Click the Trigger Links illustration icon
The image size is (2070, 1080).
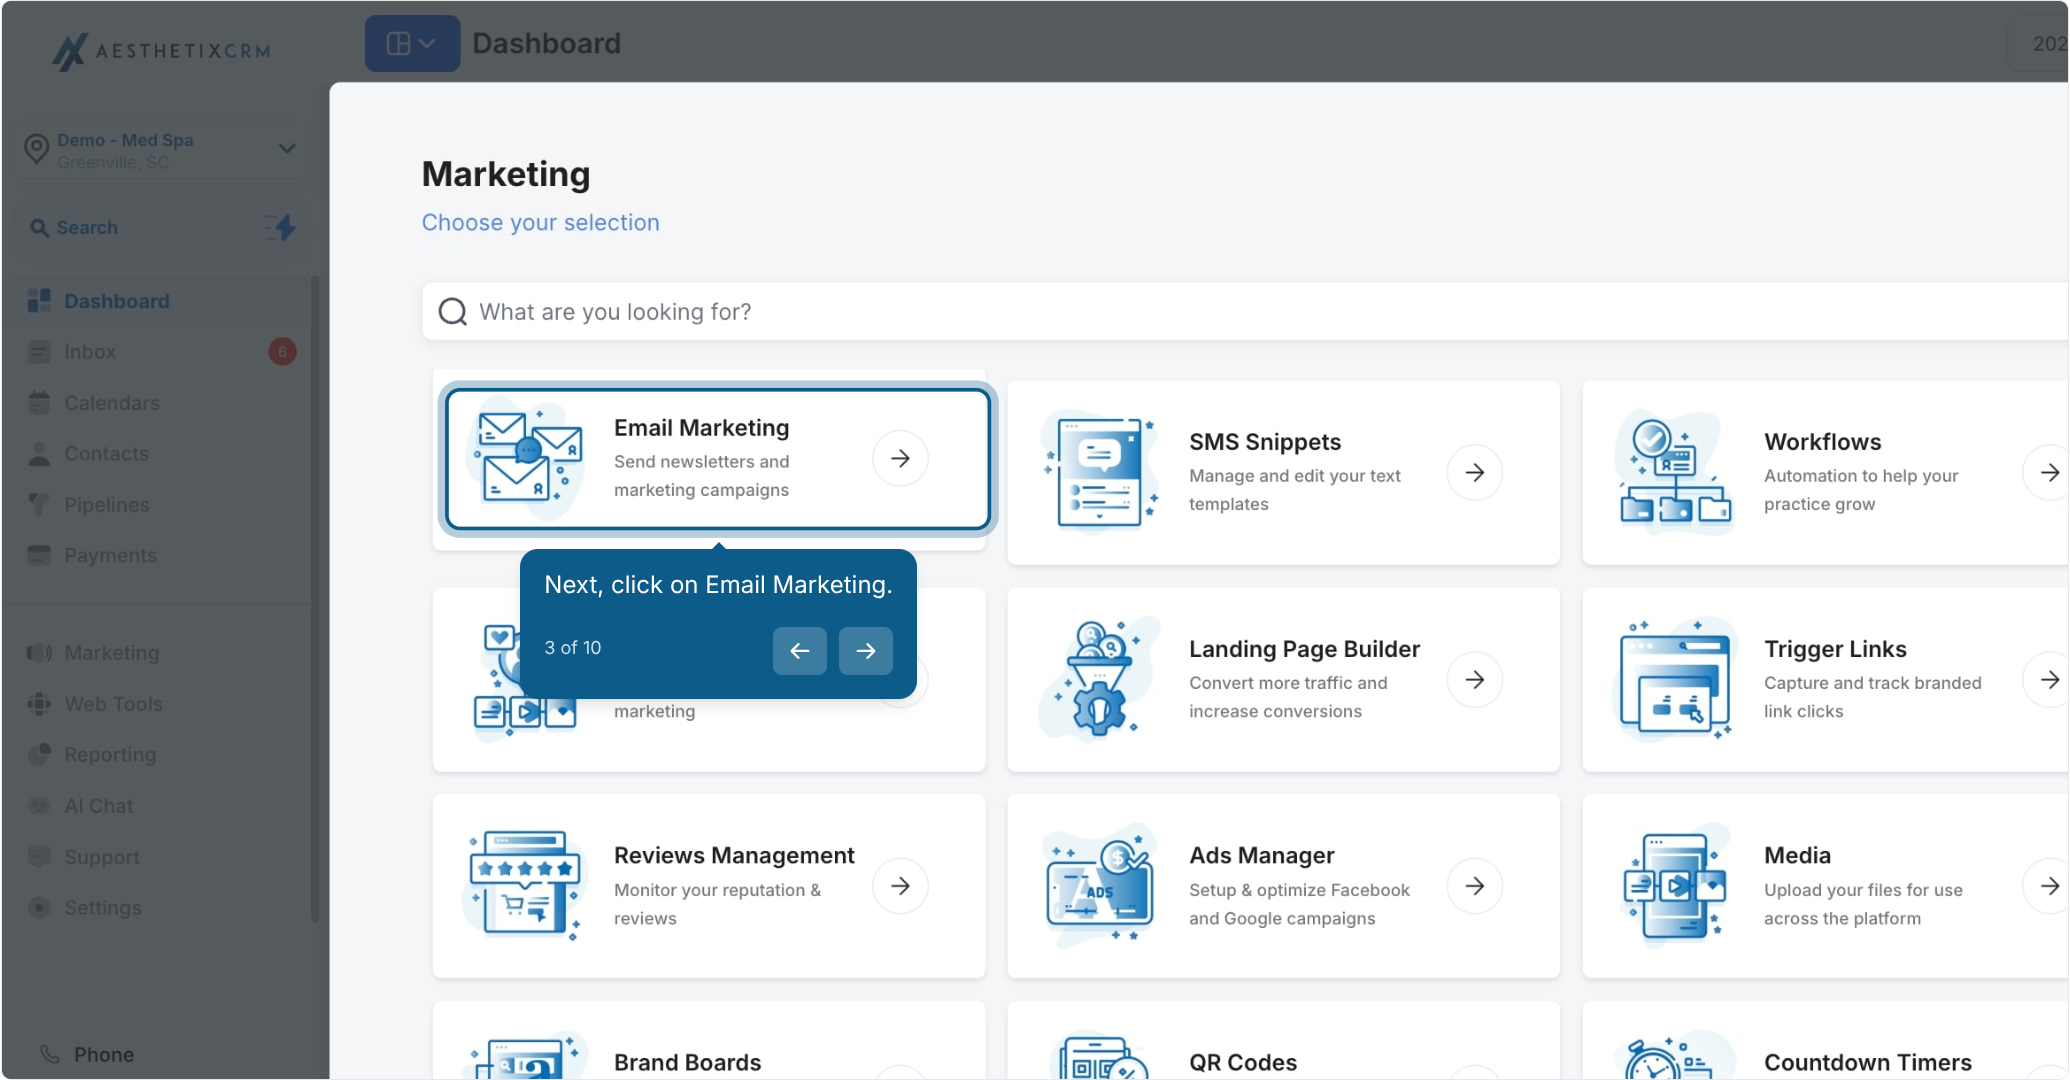click(x=1675, y=680)
